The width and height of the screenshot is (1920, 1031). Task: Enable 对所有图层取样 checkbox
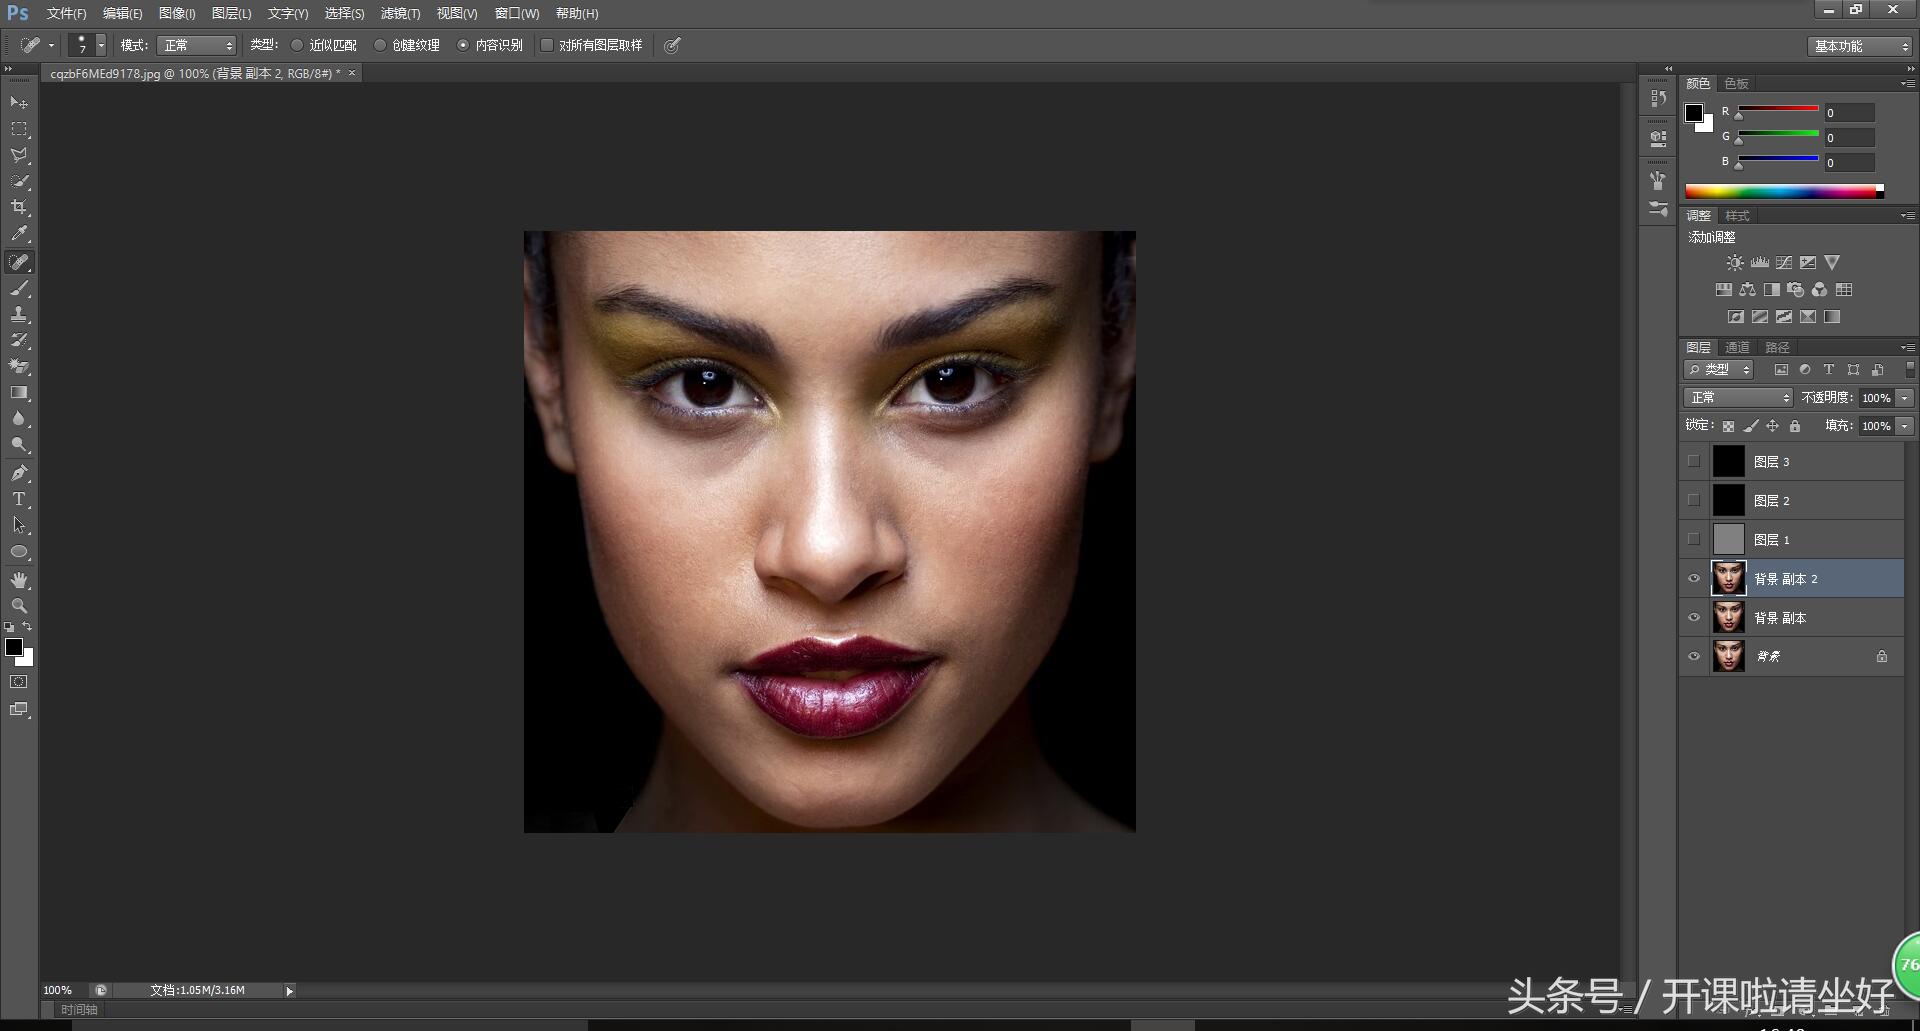547,45
